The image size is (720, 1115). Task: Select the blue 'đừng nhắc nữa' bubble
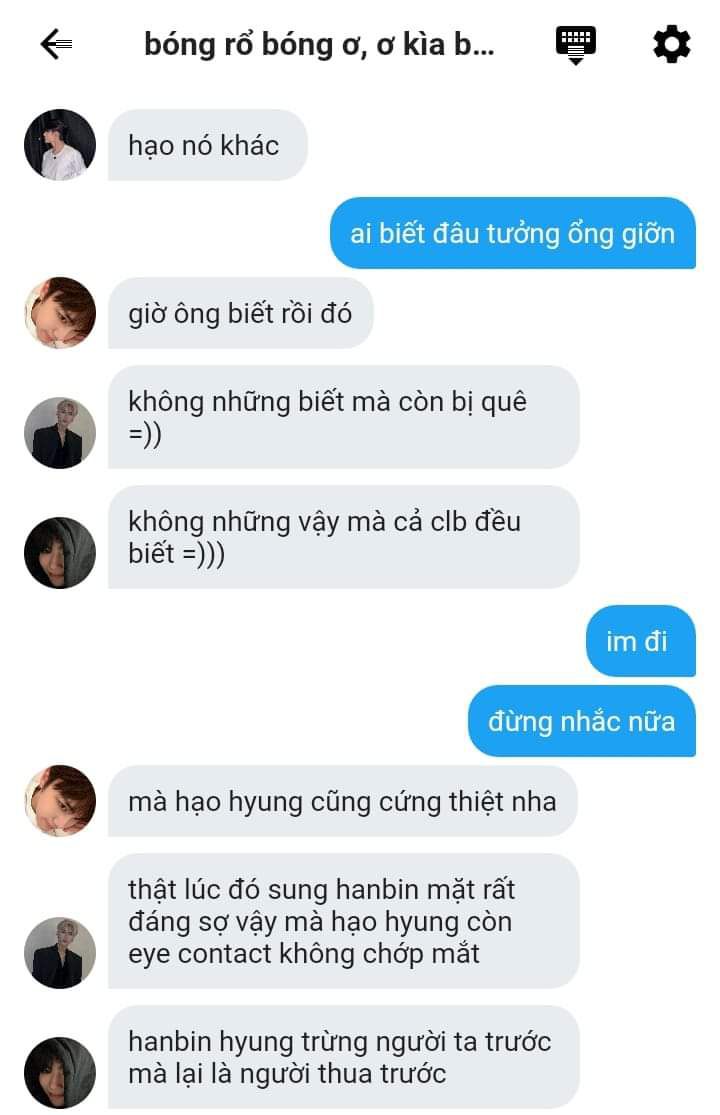coord(581,721)
